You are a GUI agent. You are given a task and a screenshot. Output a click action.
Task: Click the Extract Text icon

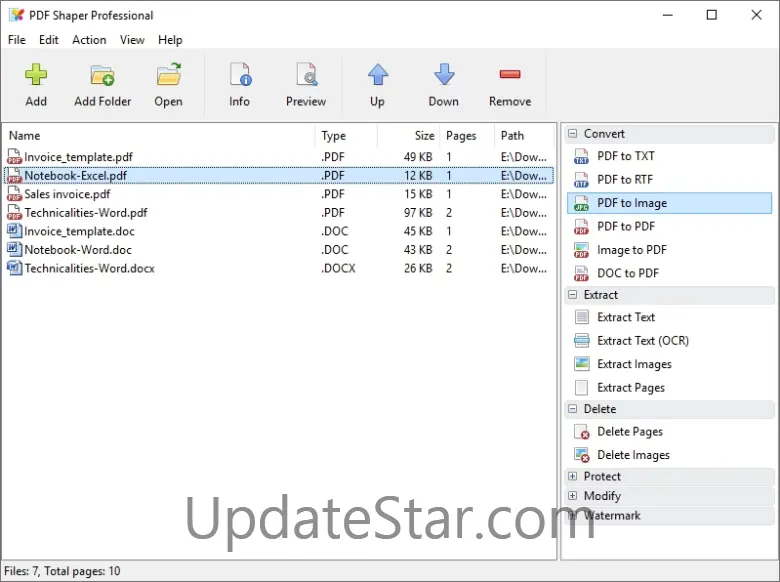[581, 317]
